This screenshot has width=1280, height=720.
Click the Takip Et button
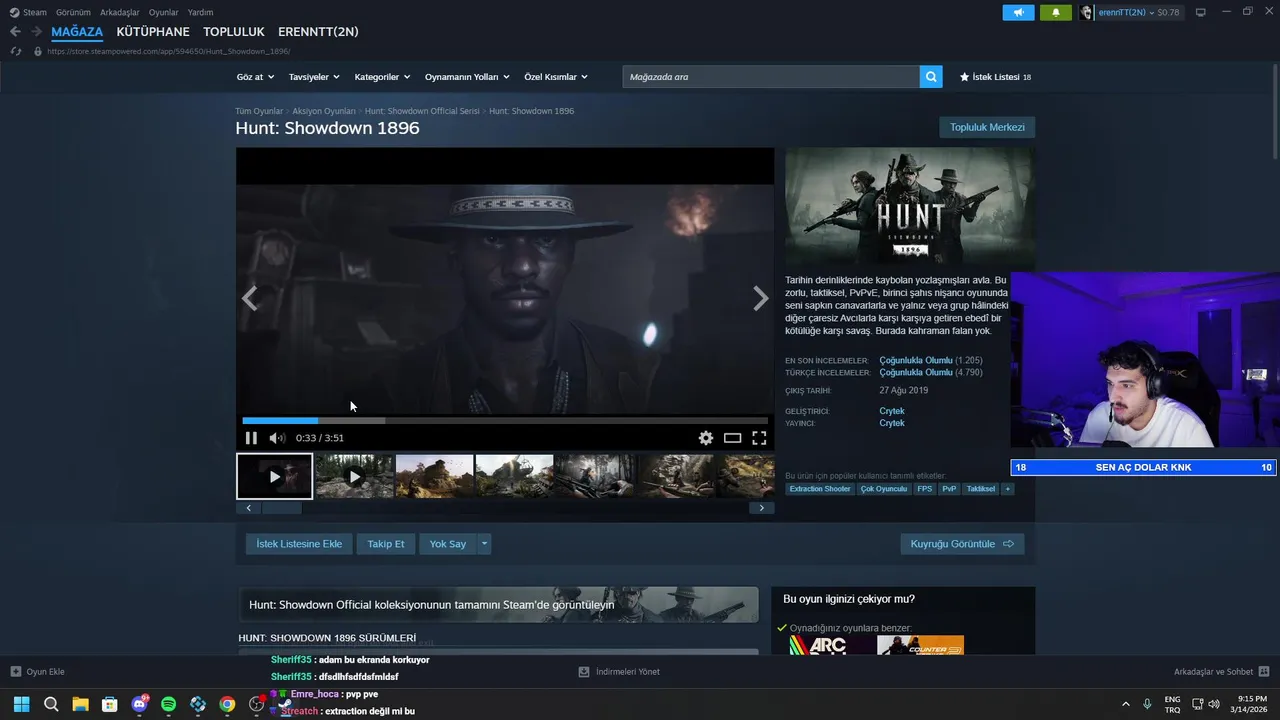(x=386, y=544)
